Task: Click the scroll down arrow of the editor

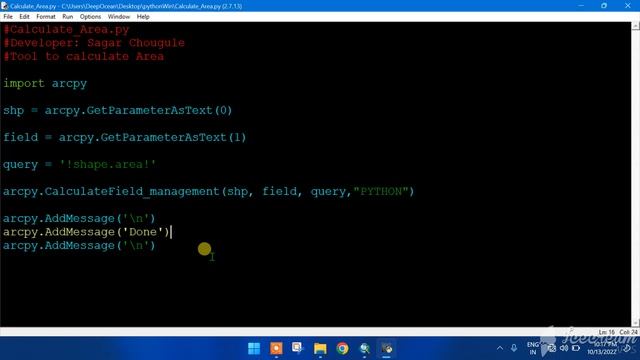Action: [636, 323]
